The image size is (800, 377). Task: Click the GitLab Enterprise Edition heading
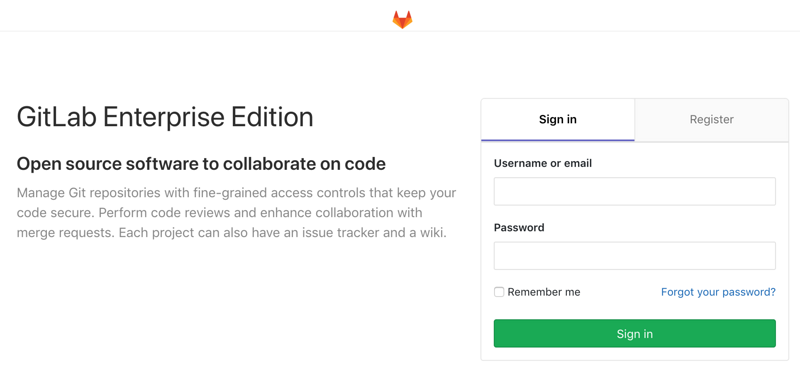[x=165, y=117]
